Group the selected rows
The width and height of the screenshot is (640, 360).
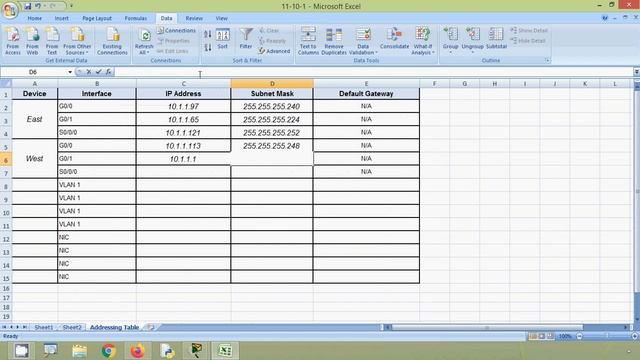[451, 40]
